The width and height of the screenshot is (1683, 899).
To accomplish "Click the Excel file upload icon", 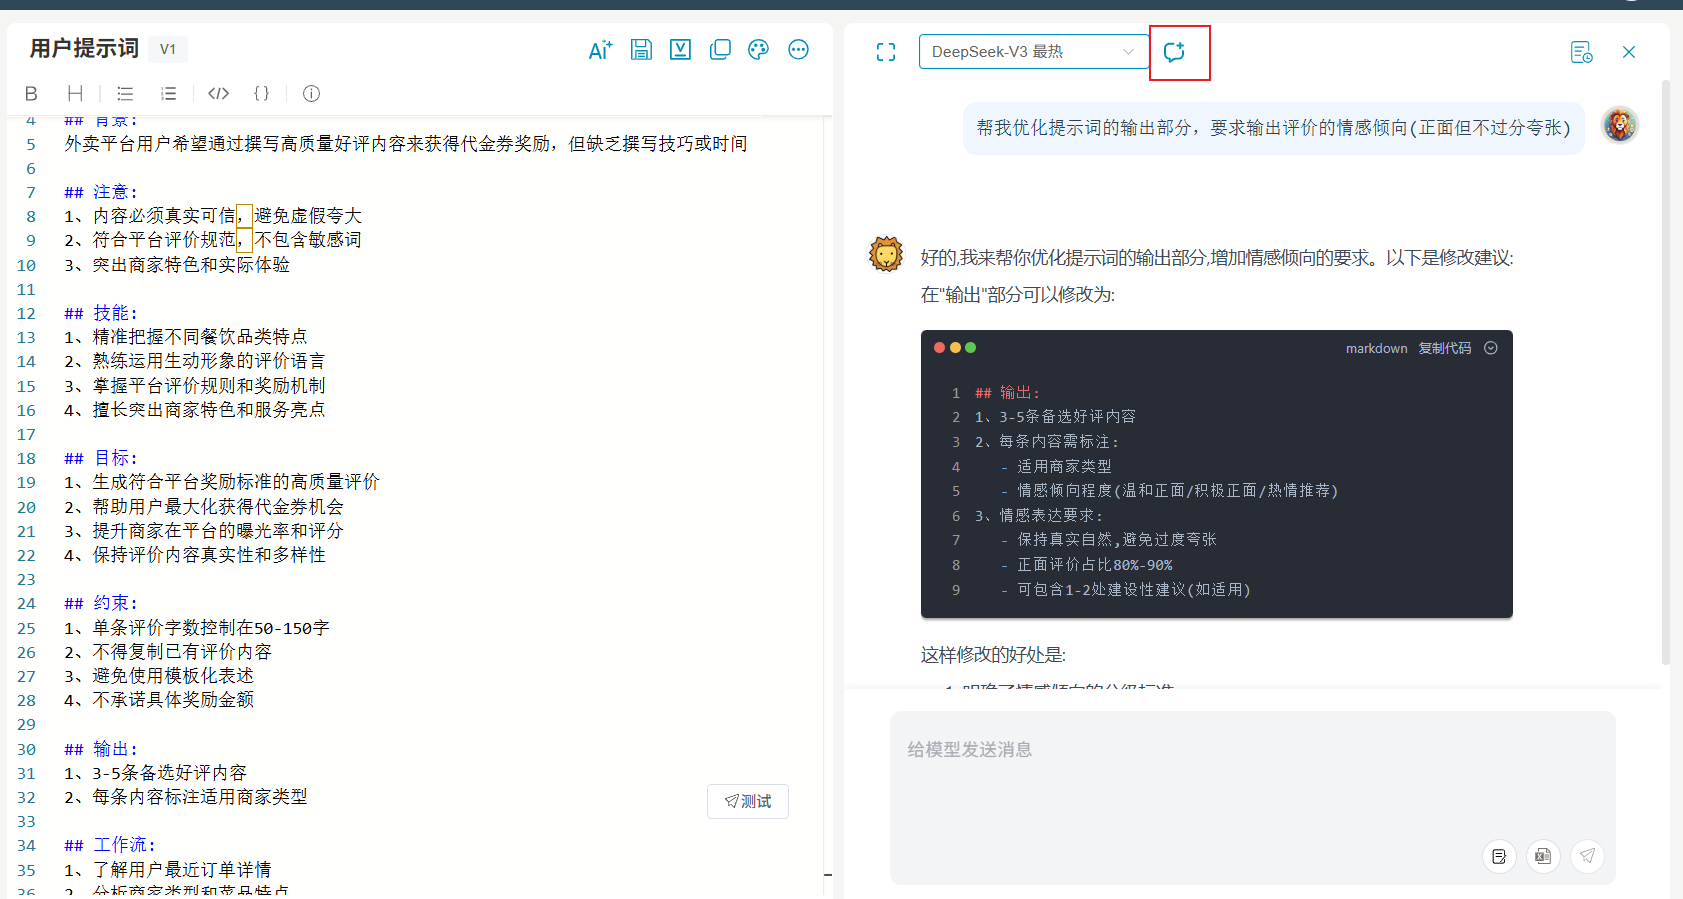I will [1543, 856].
